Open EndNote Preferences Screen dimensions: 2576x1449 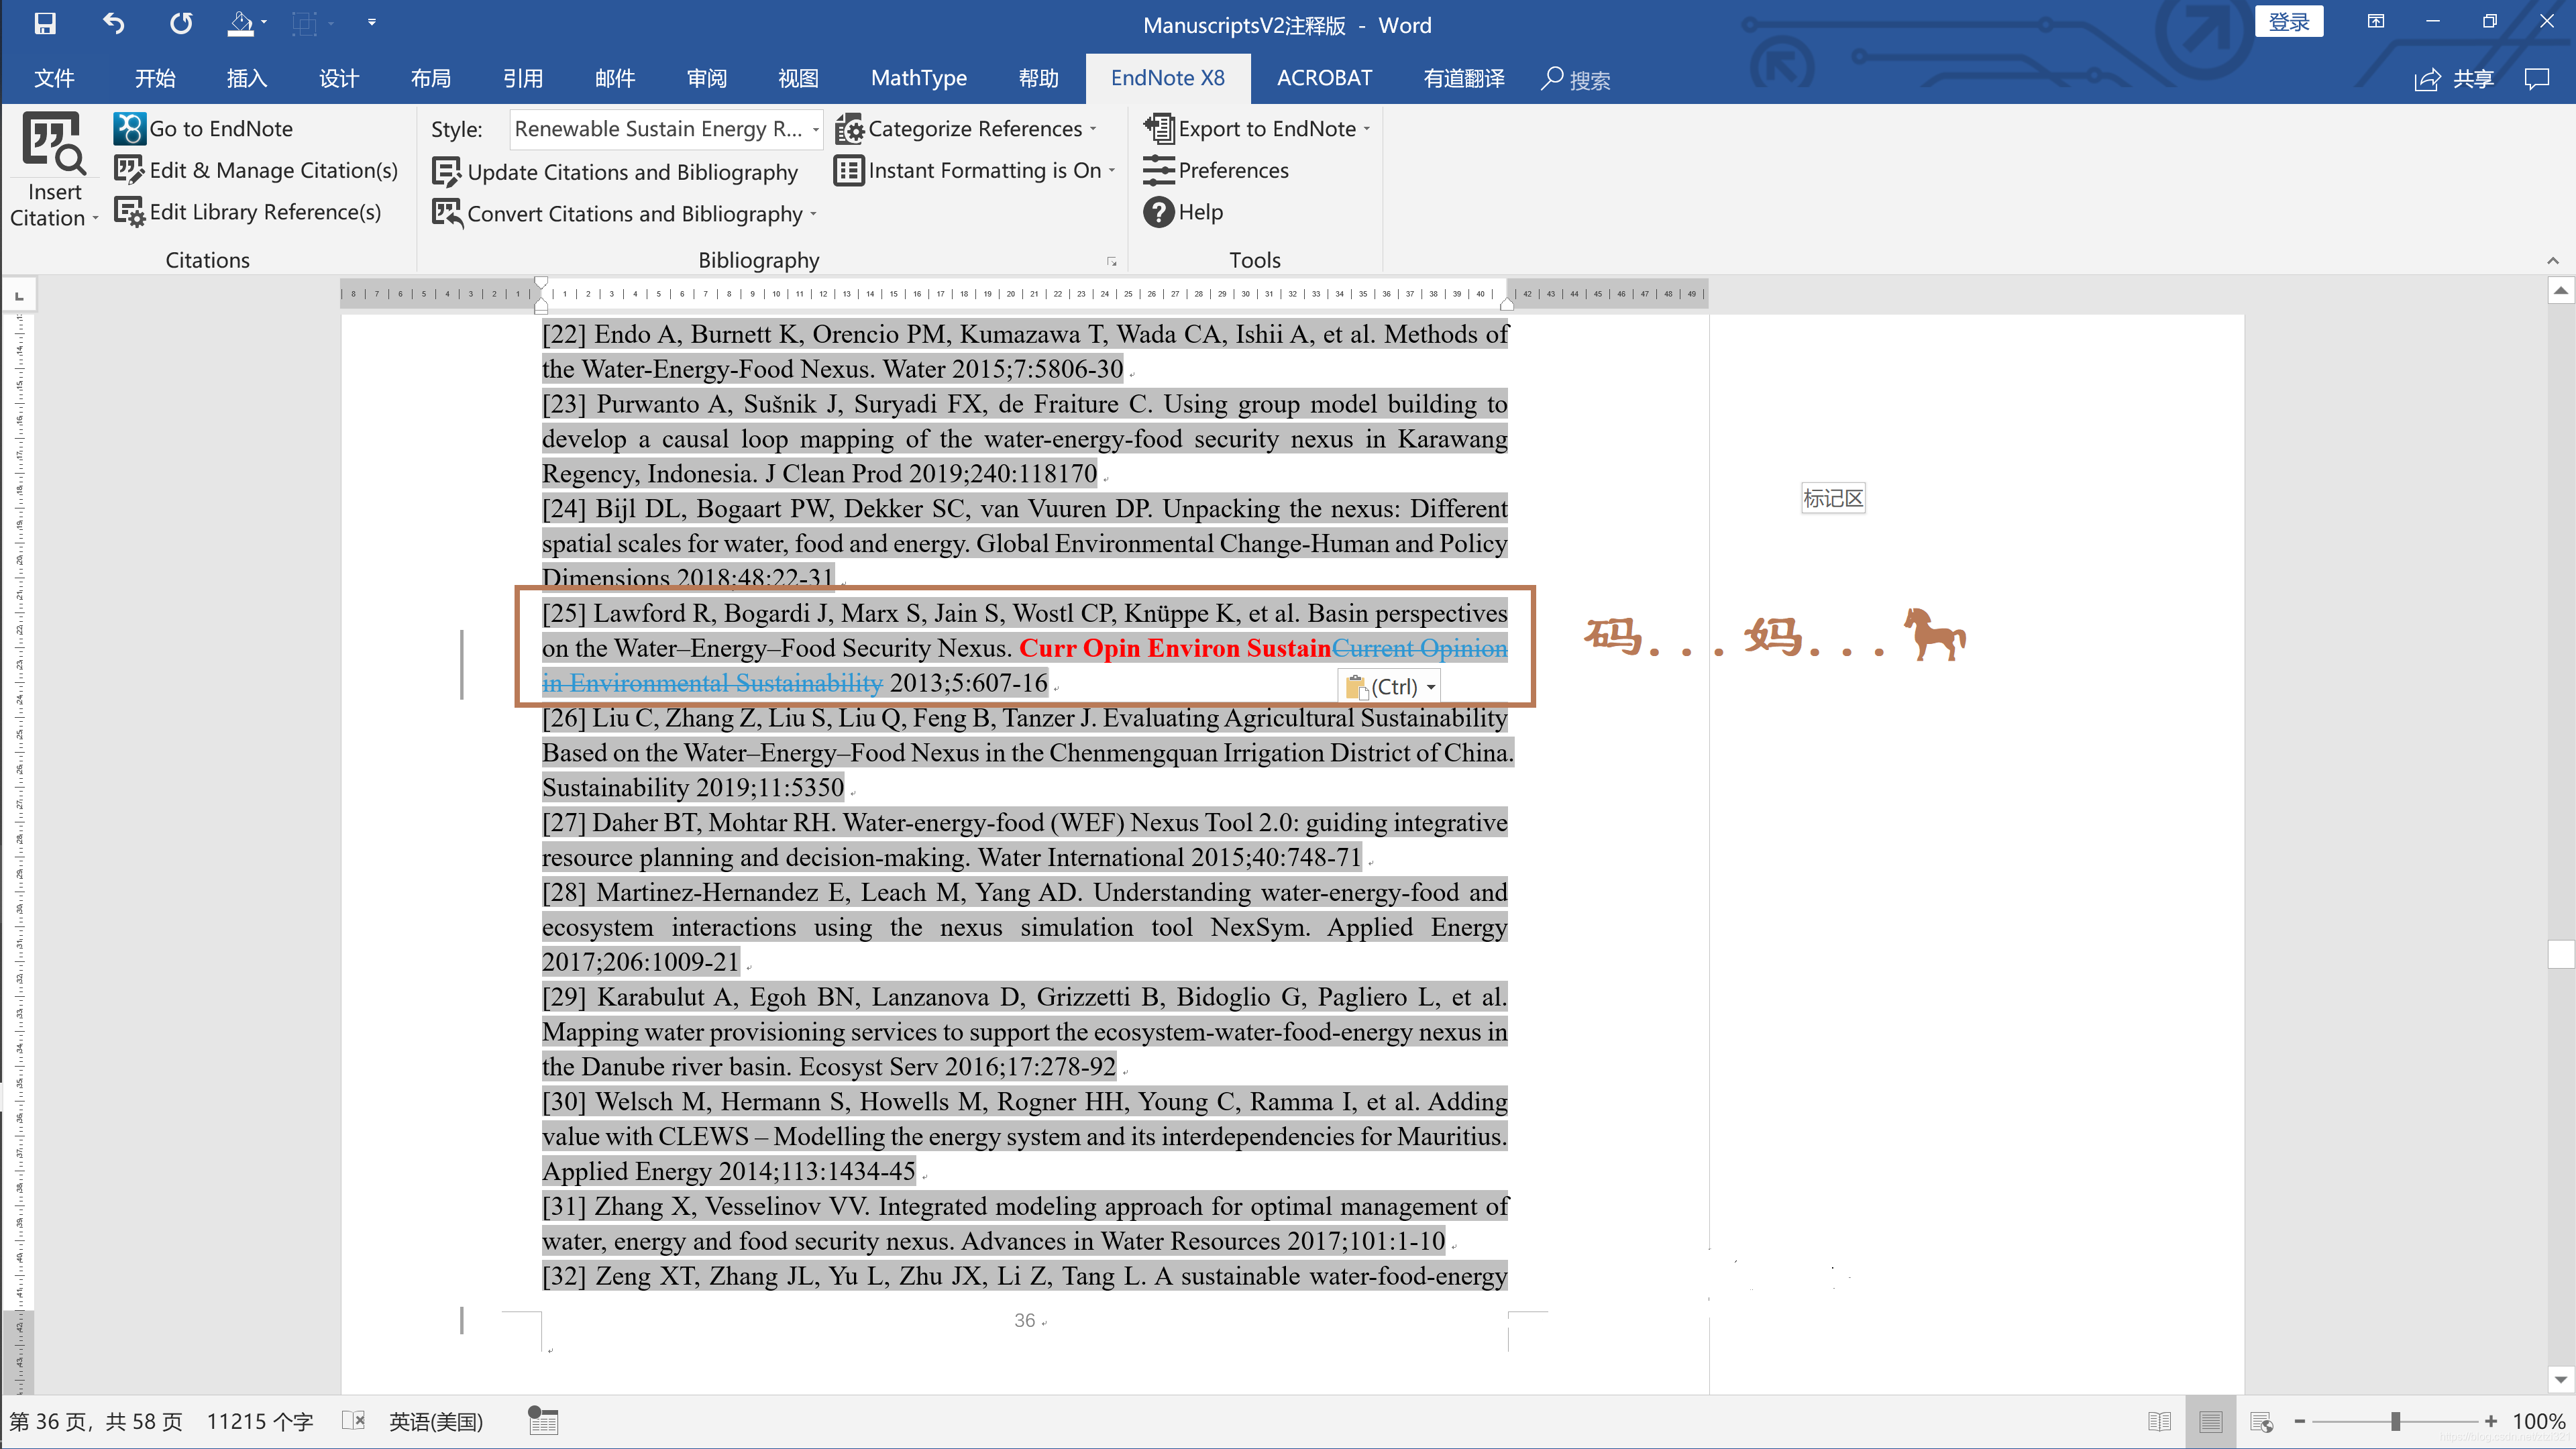coord(1216,171)
